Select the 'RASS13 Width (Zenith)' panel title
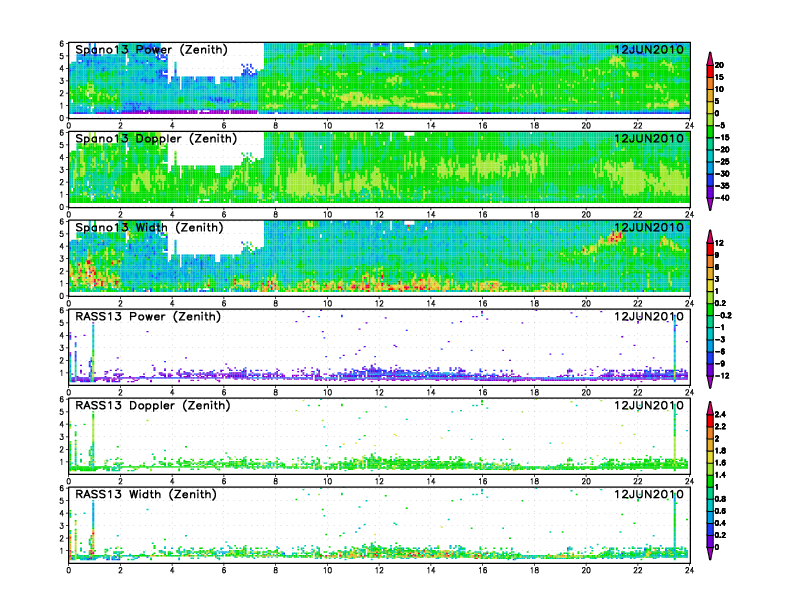 tap(146, 494)
